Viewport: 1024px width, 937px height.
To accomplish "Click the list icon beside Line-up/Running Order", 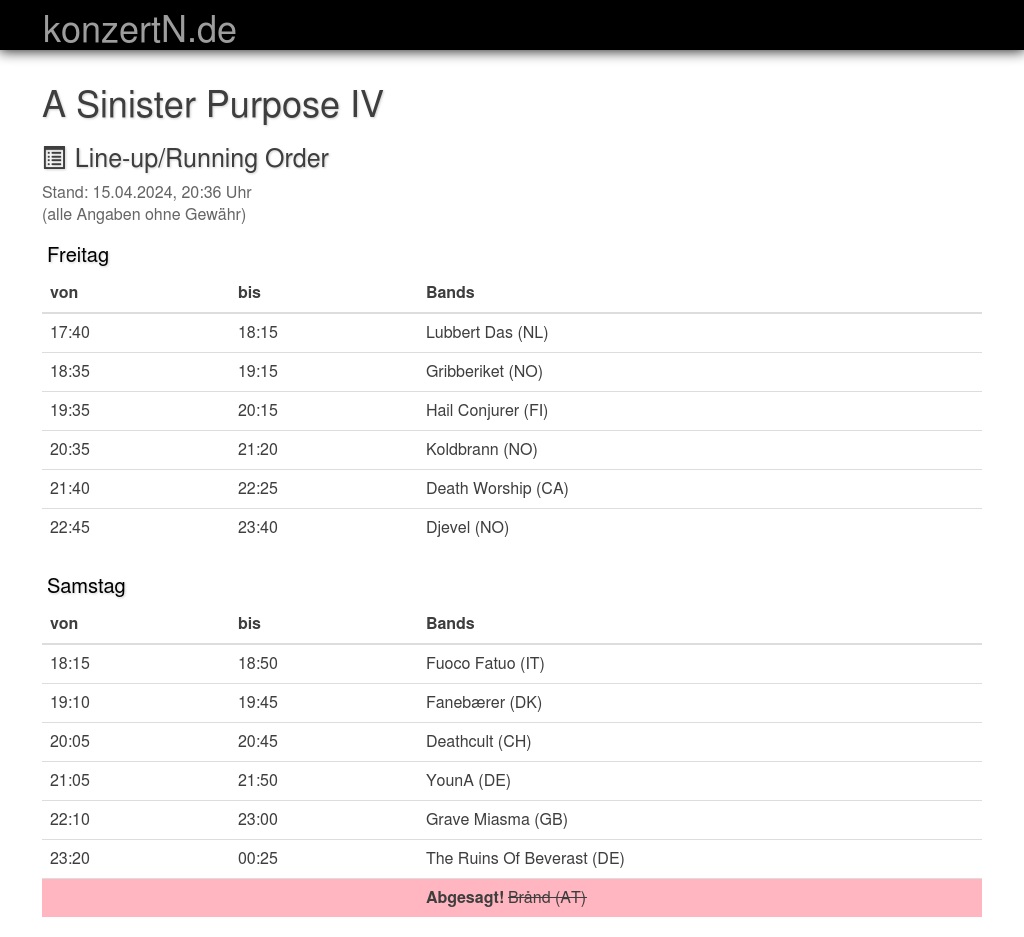I will [x=54, y=158].
